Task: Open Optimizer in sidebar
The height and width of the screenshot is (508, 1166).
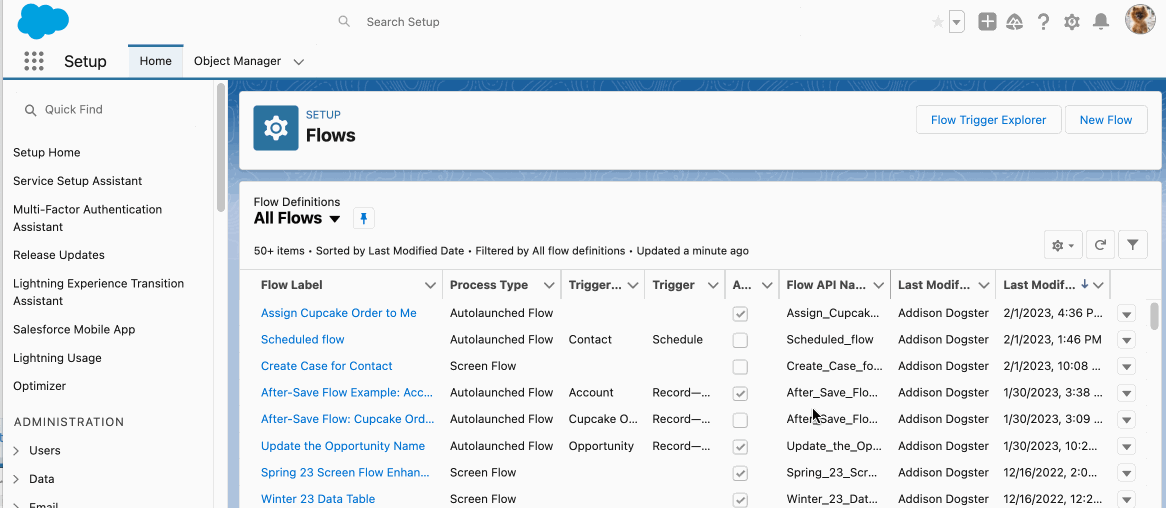Action: pyautogui.click(x=39, y=386)
